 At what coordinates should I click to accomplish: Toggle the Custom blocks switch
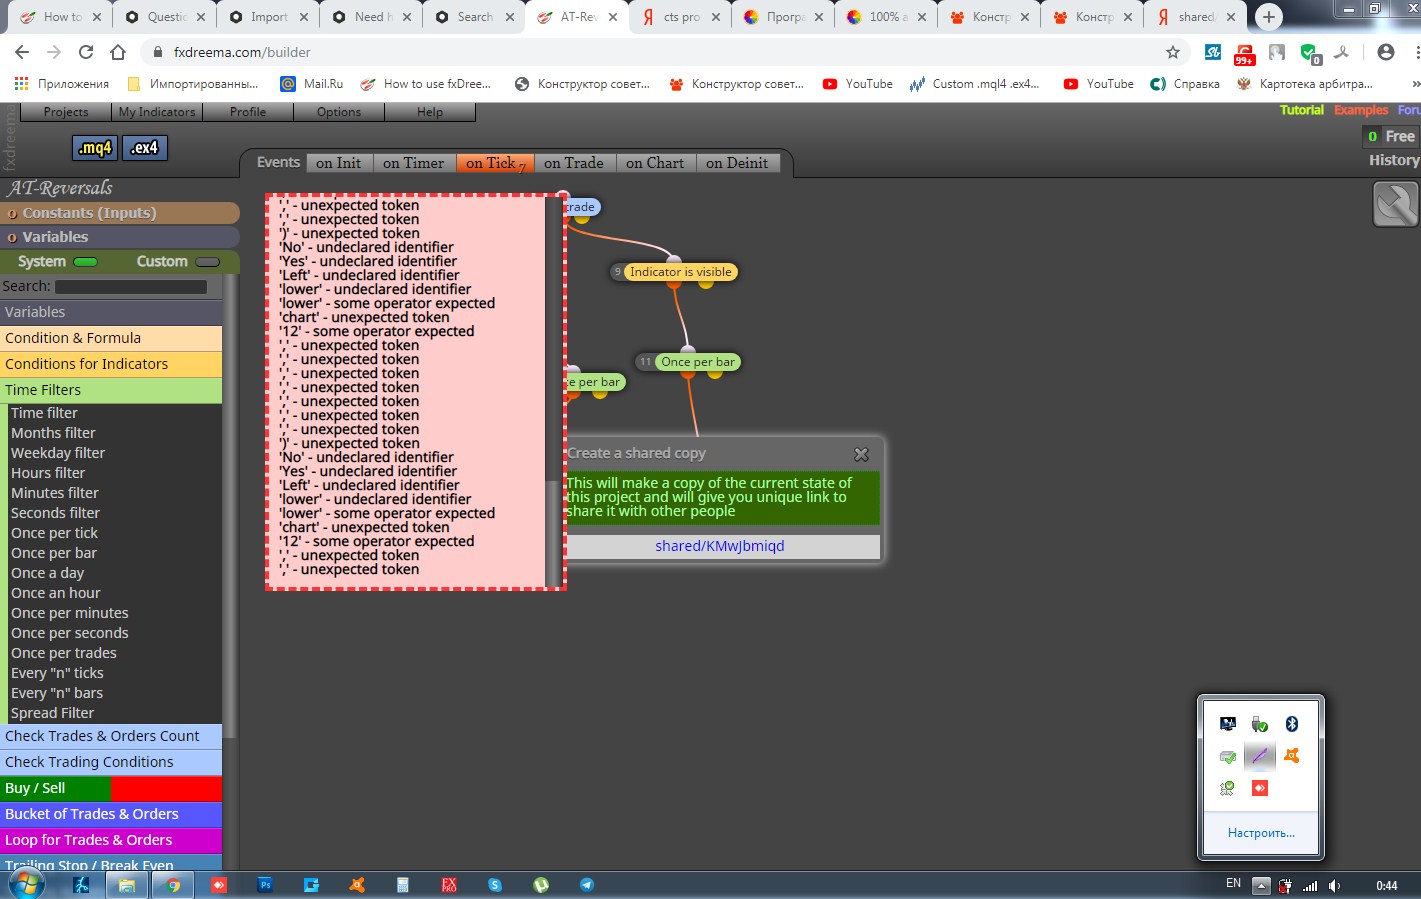tap(208, 262)
